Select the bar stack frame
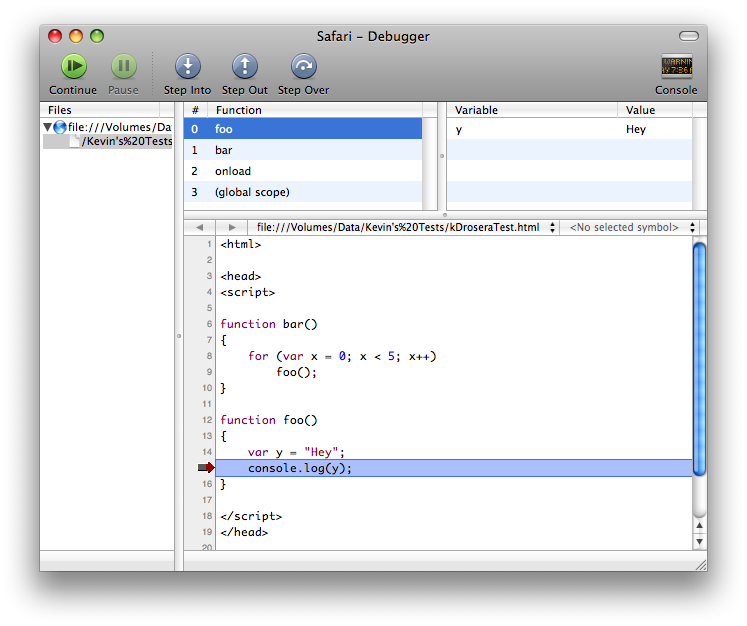The width and height of the screenshot is (747, 626). pyautogui.click(x=303, y=150)
